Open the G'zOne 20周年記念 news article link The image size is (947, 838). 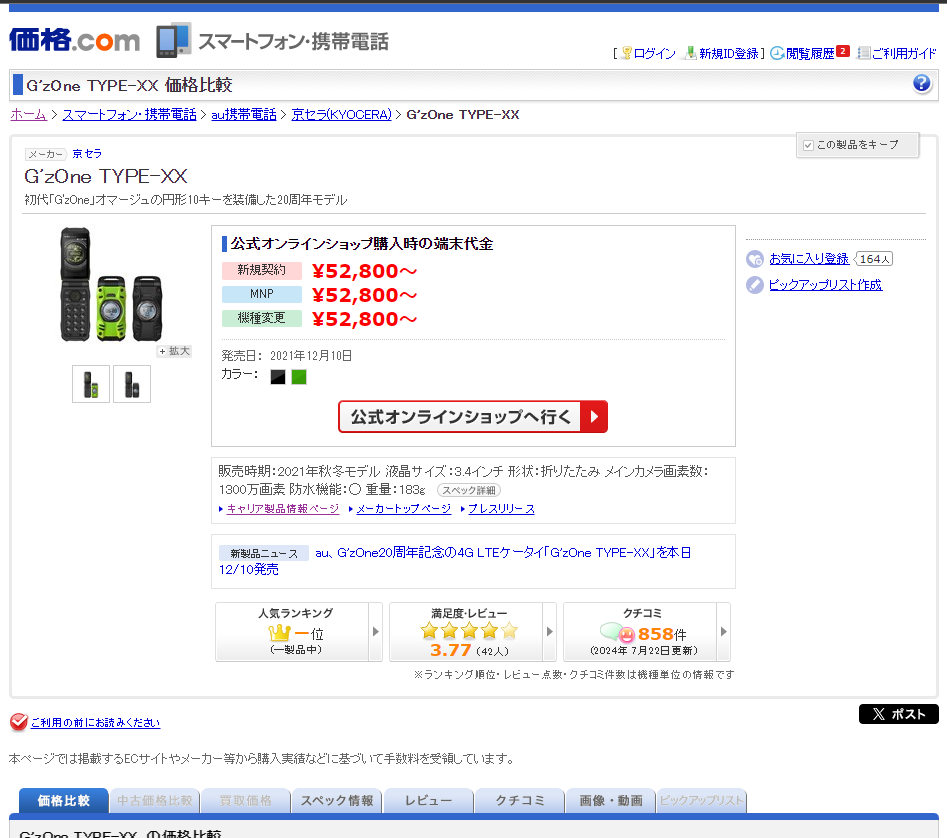455,561
